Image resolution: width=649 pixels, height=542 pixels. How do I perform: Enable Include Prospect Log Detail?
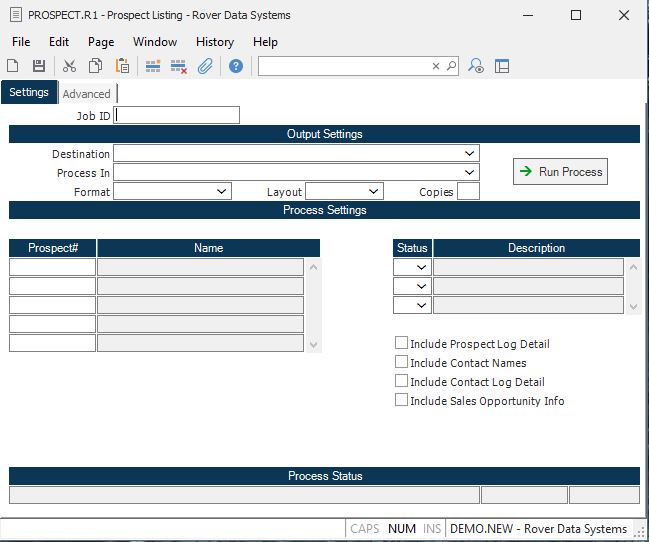coord(401,343)
